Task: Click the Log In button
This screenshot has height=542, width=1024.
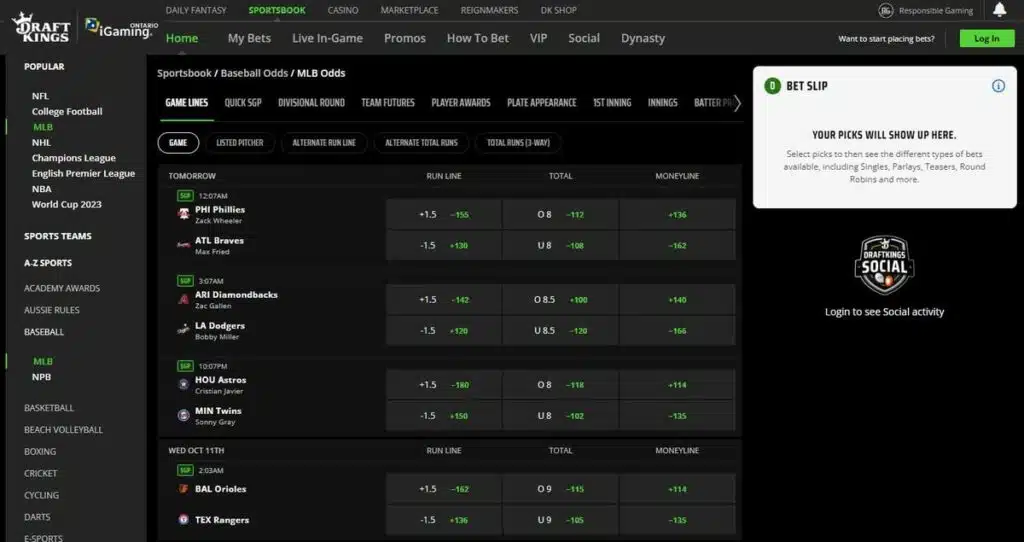Action: [x=987, y=39]
